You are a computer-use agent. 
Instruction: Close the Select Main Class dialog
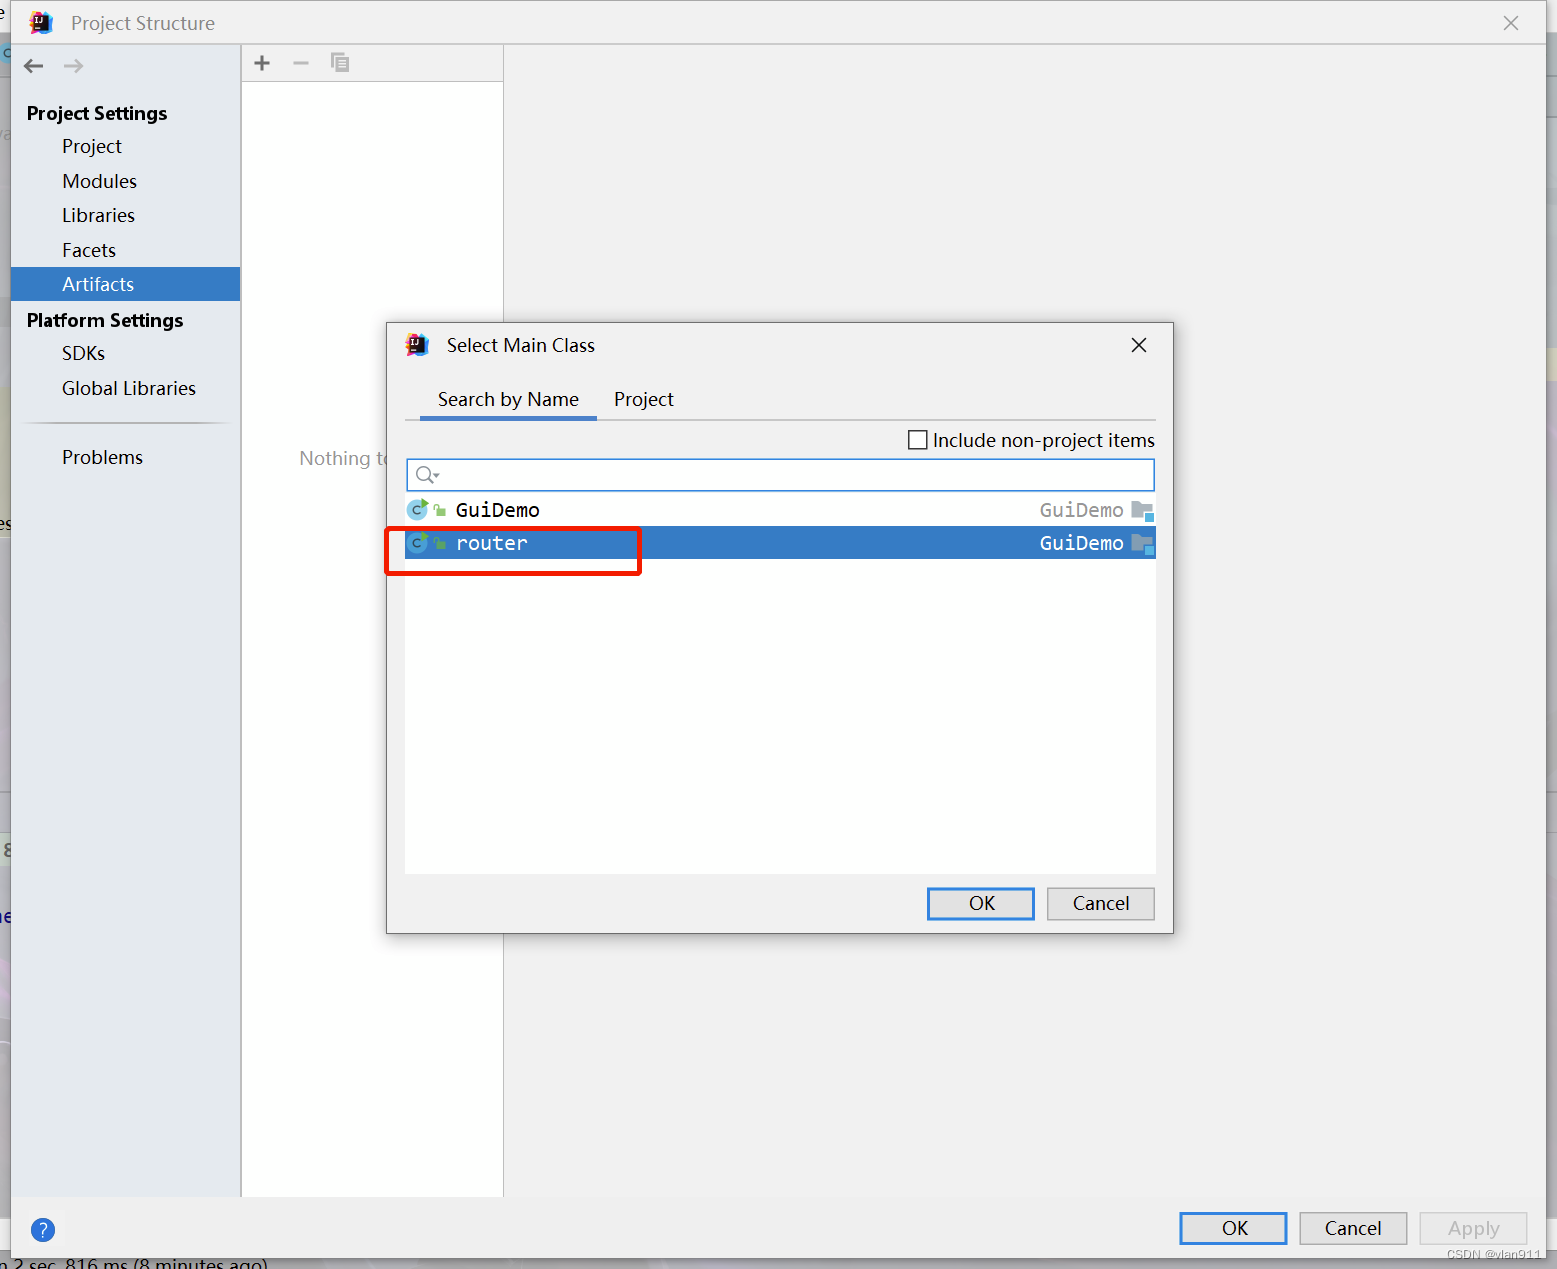click(1139, 345)
